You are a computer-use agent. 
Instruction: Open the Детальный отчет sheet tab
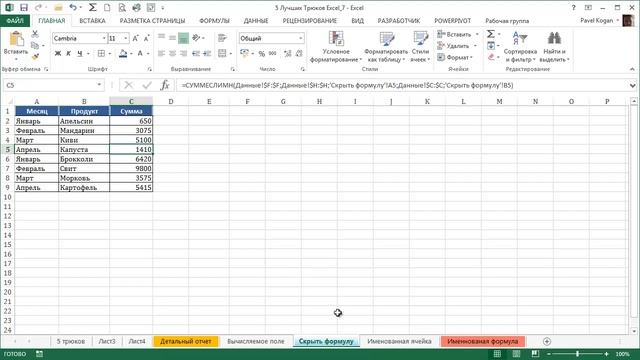tap(186, 341)
